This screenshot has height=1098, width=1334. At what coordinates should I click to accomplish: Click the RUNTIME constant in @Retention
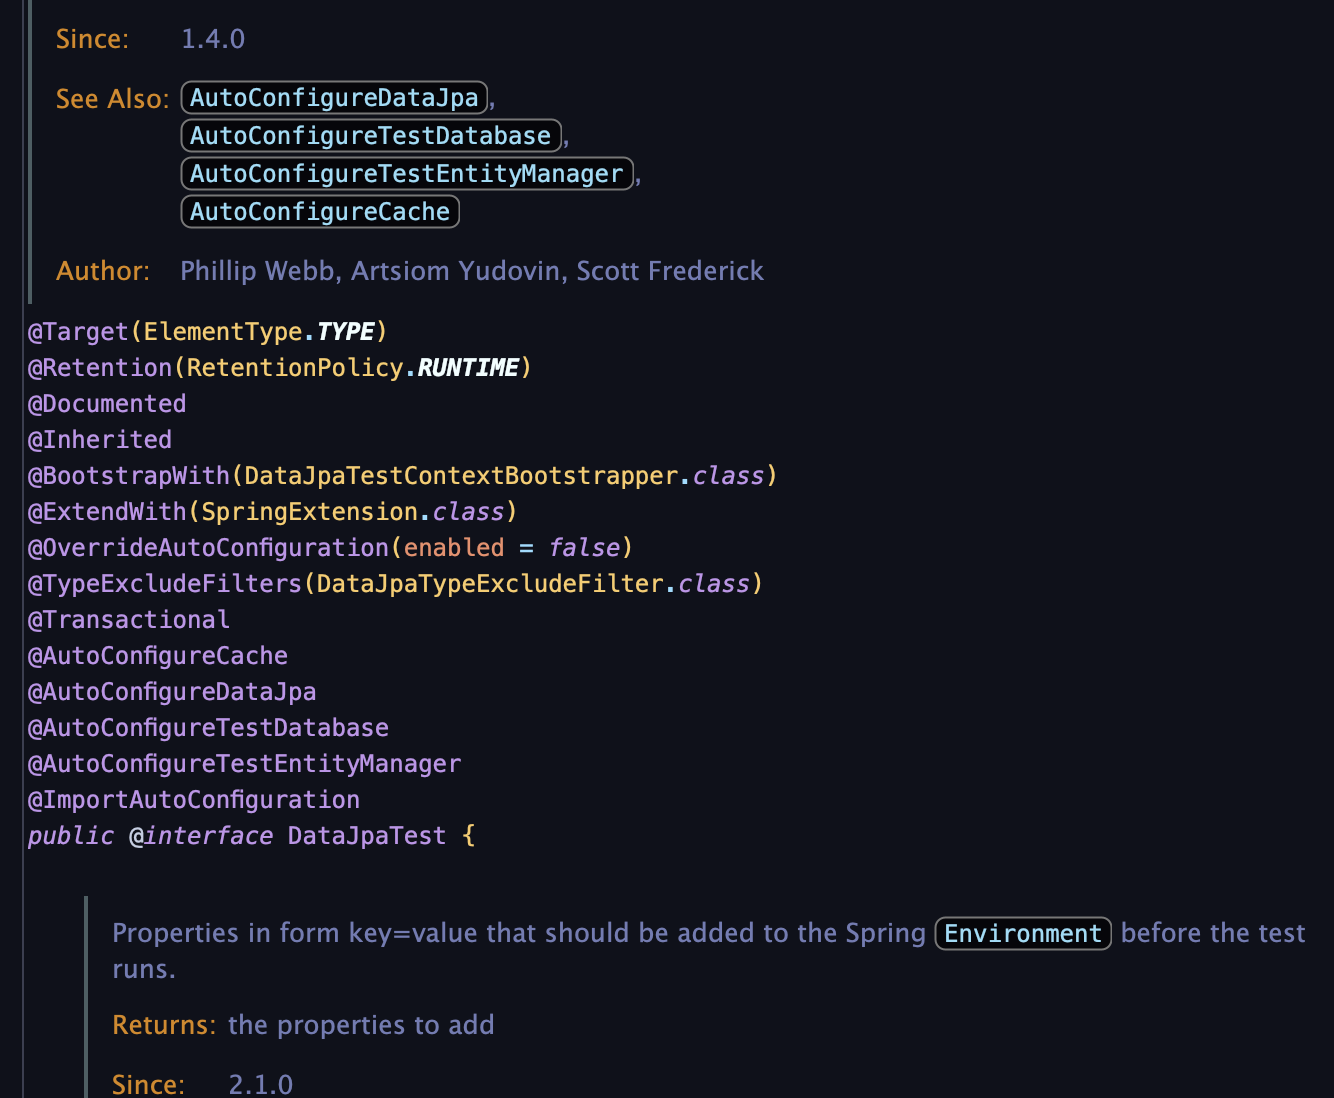click(x=467, y=368)
